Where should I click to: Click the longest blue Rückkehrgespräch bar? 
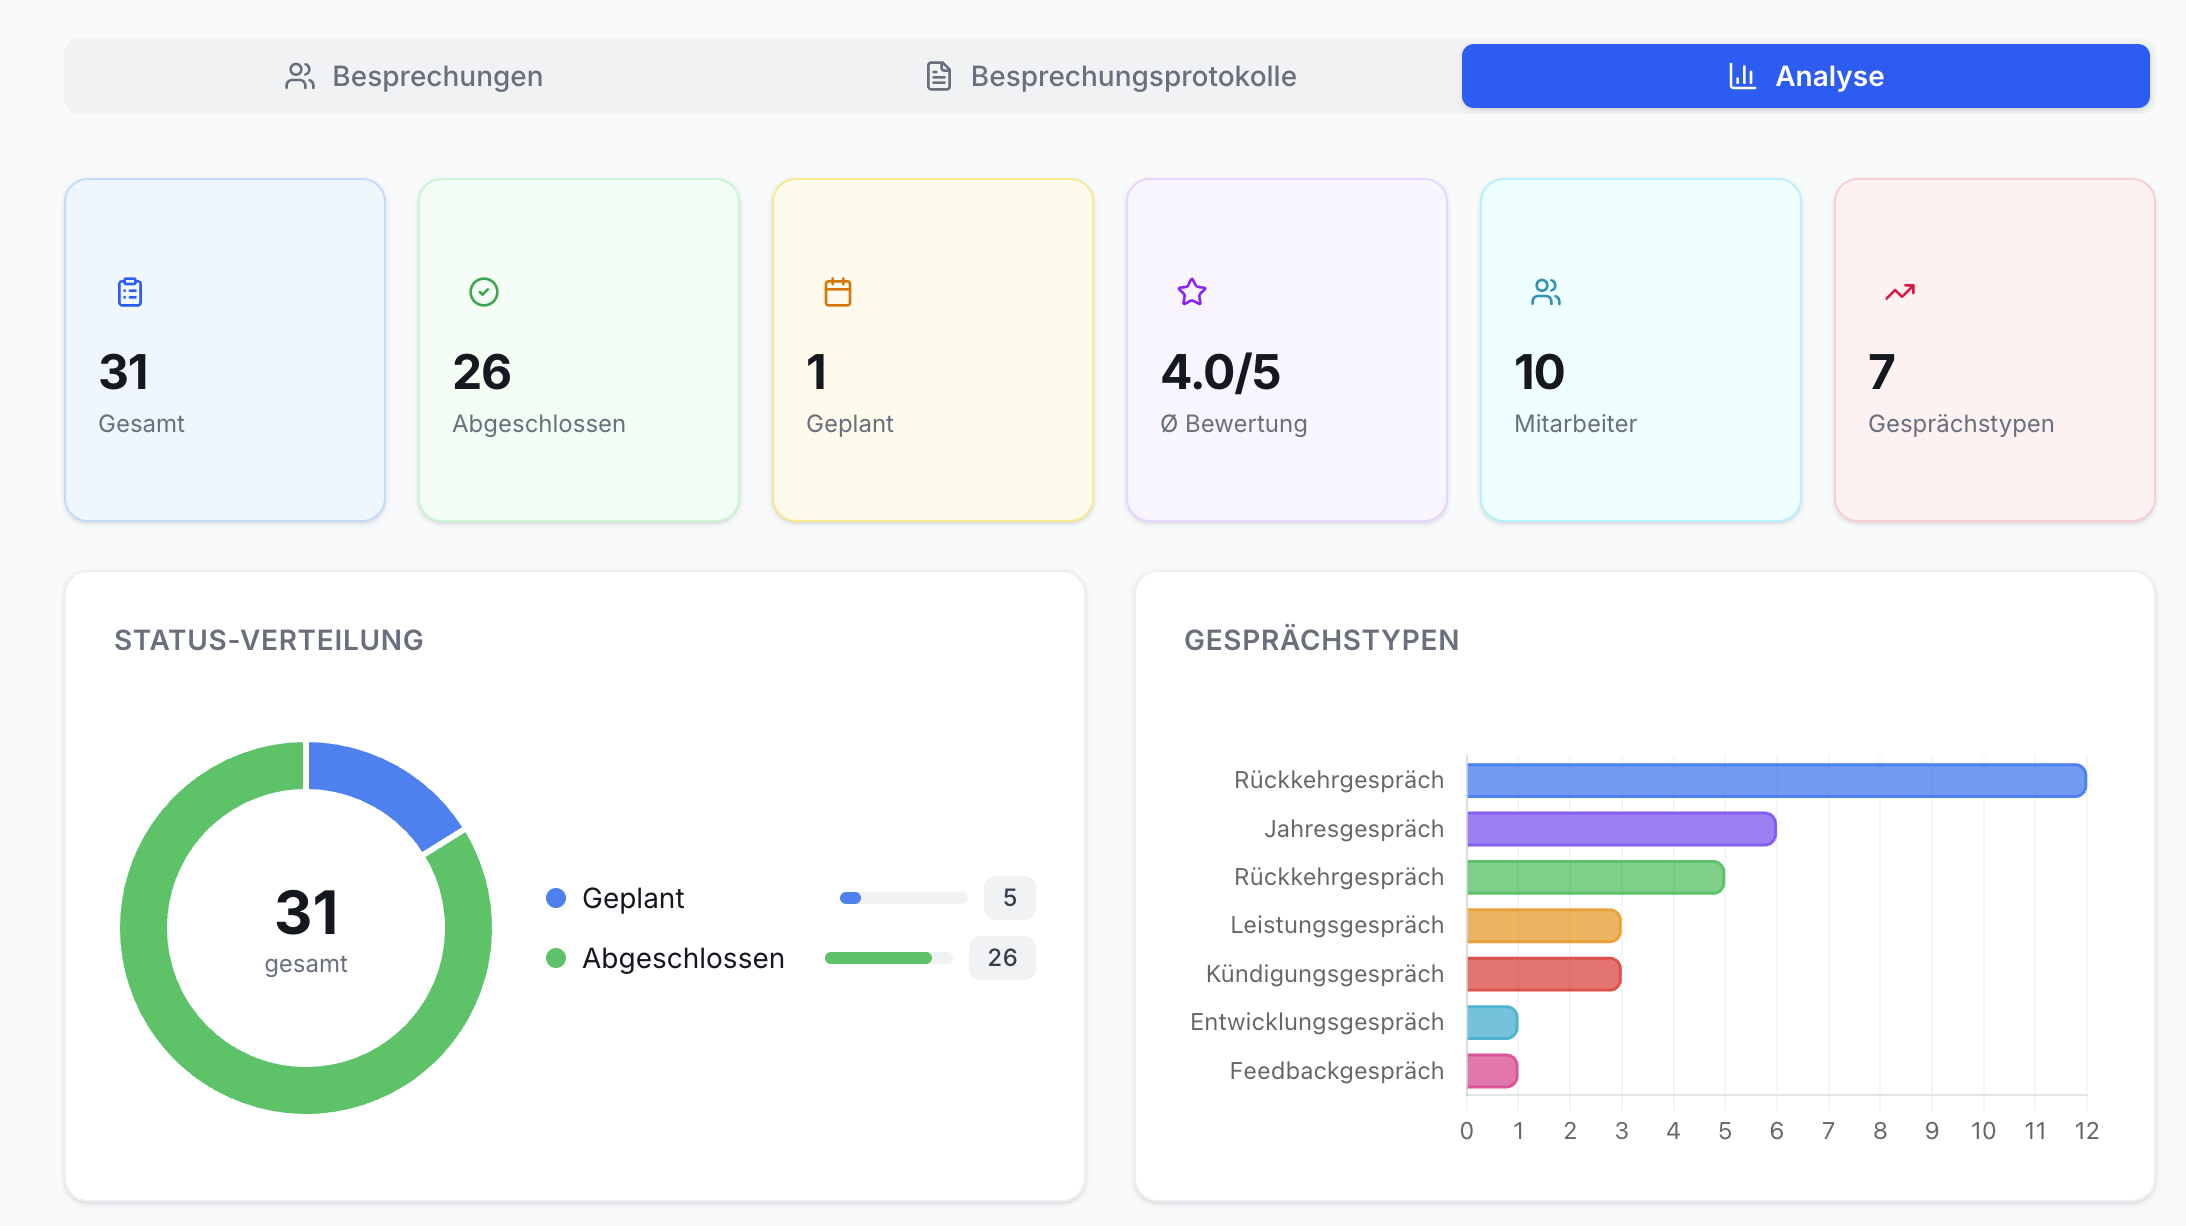pyautogui.click(x=1777, y=780)
